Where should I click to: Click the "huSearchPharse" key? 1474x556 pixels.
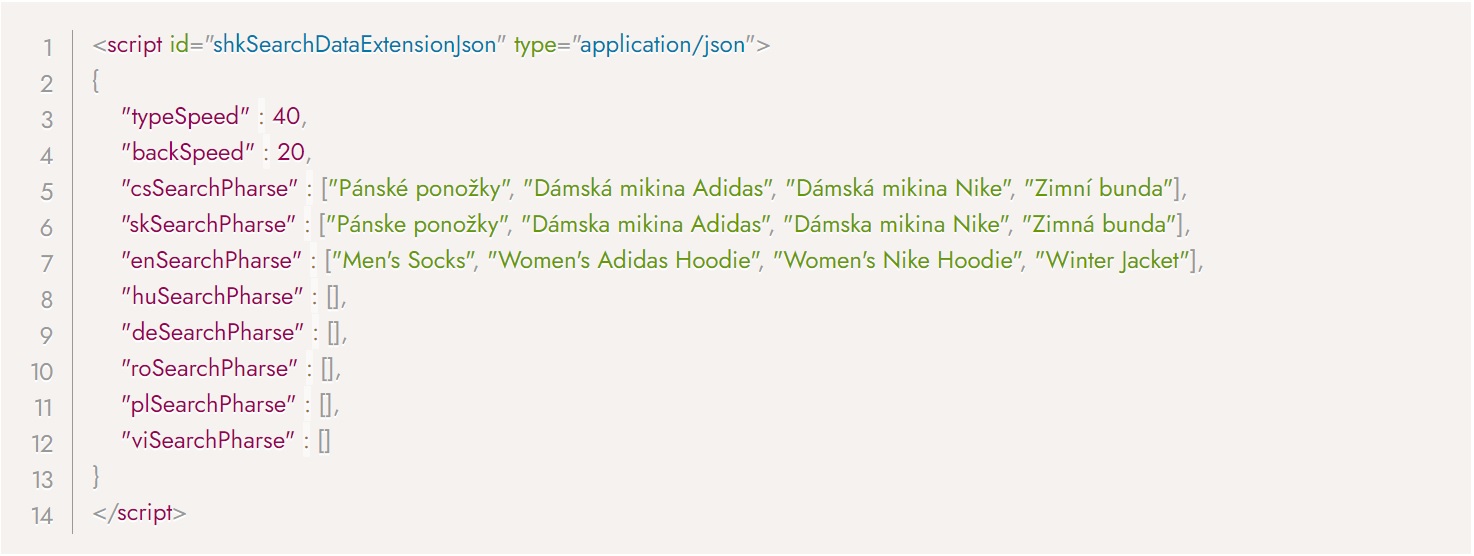(212, 297)
